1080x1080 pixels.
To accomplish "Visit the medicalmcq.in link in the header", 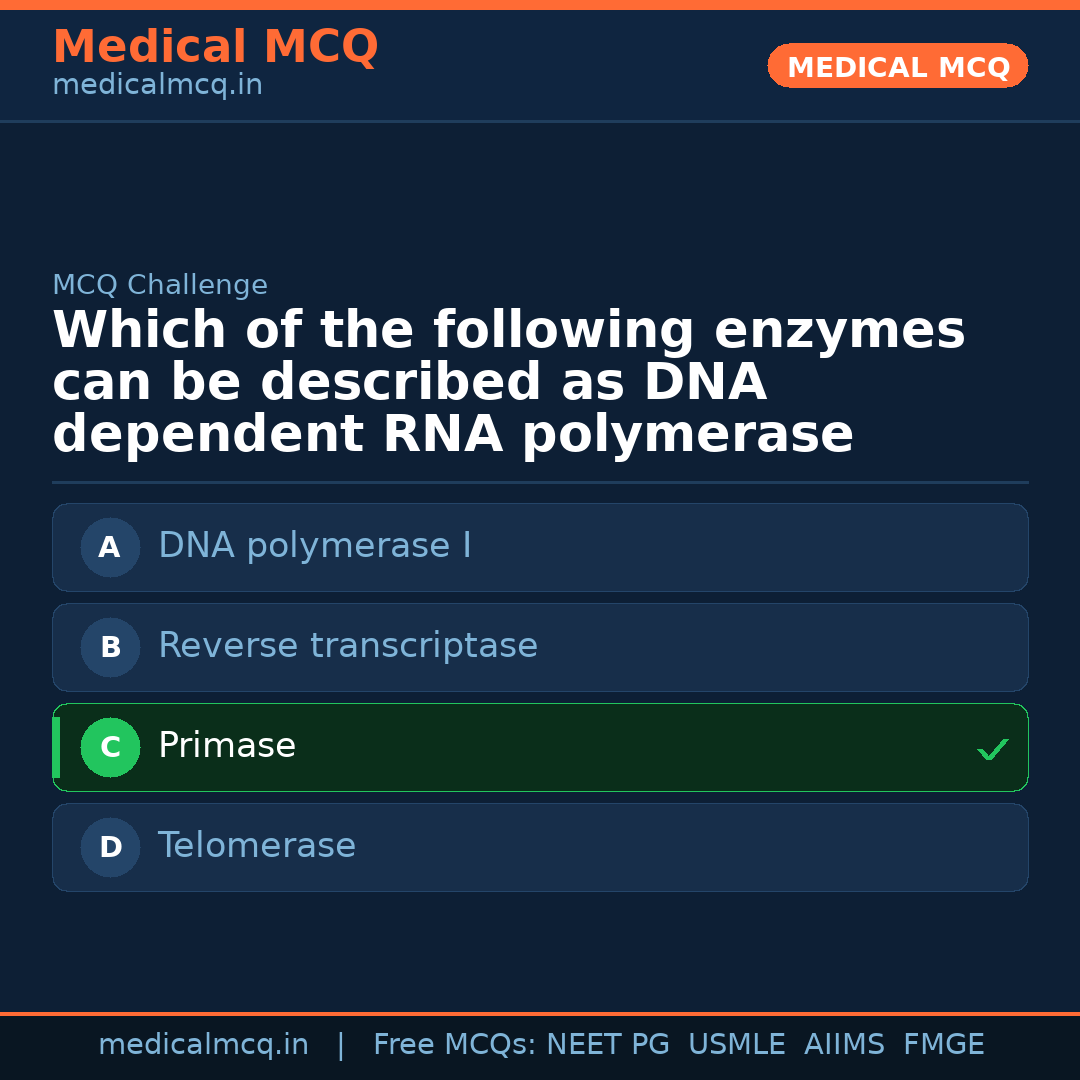I will [x=156, y=84].
